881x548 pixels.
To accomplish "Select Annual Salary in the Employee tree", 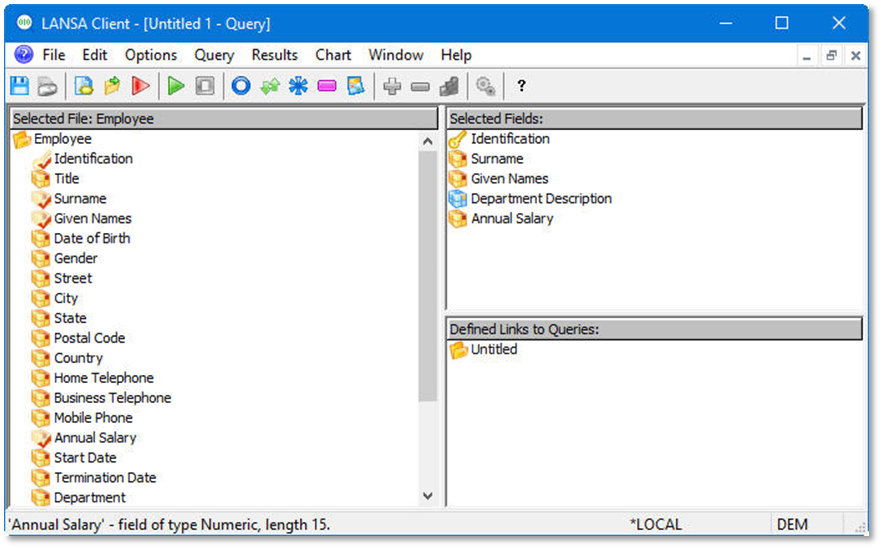I will (95, 438).
